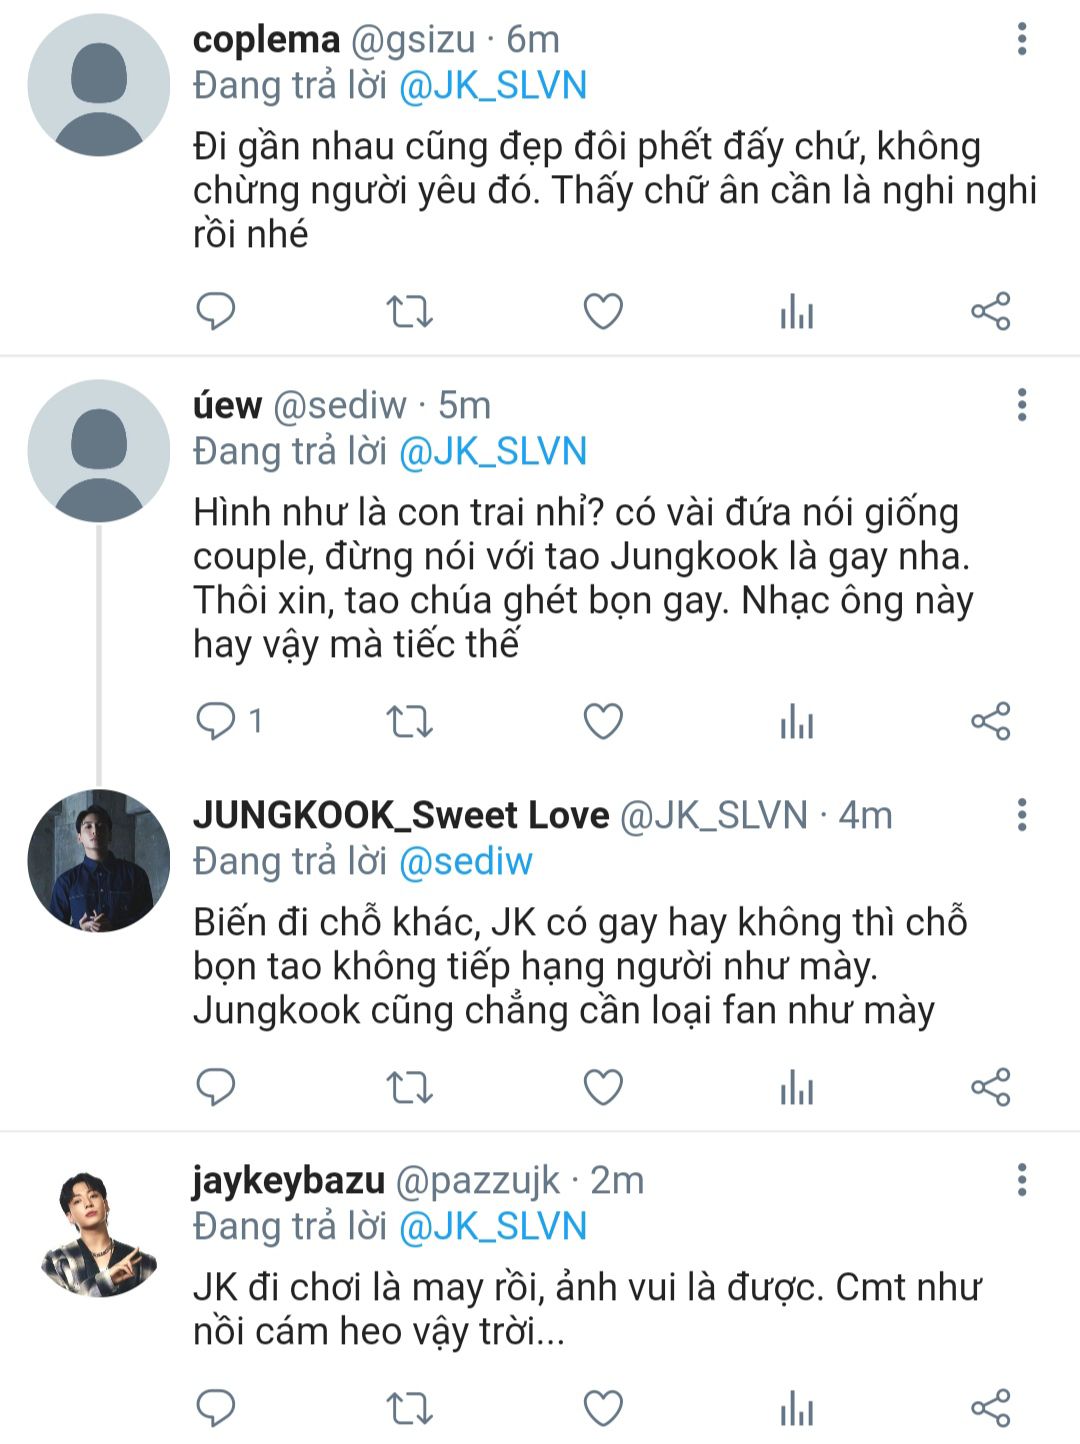
Task: Retweet JUNGKOOK_Sweet Love's reply
Action: click(x=409, y=1087)
